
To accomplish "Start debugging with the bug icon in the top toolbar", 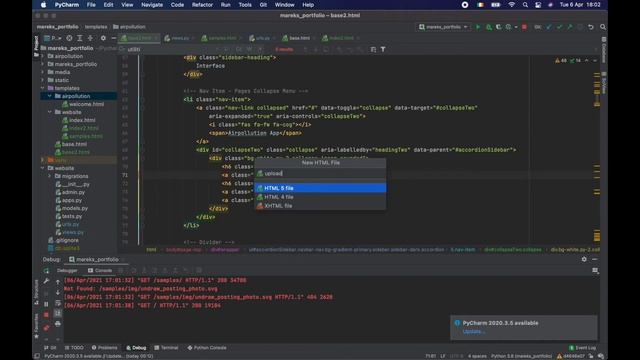I will pos(489,27).
